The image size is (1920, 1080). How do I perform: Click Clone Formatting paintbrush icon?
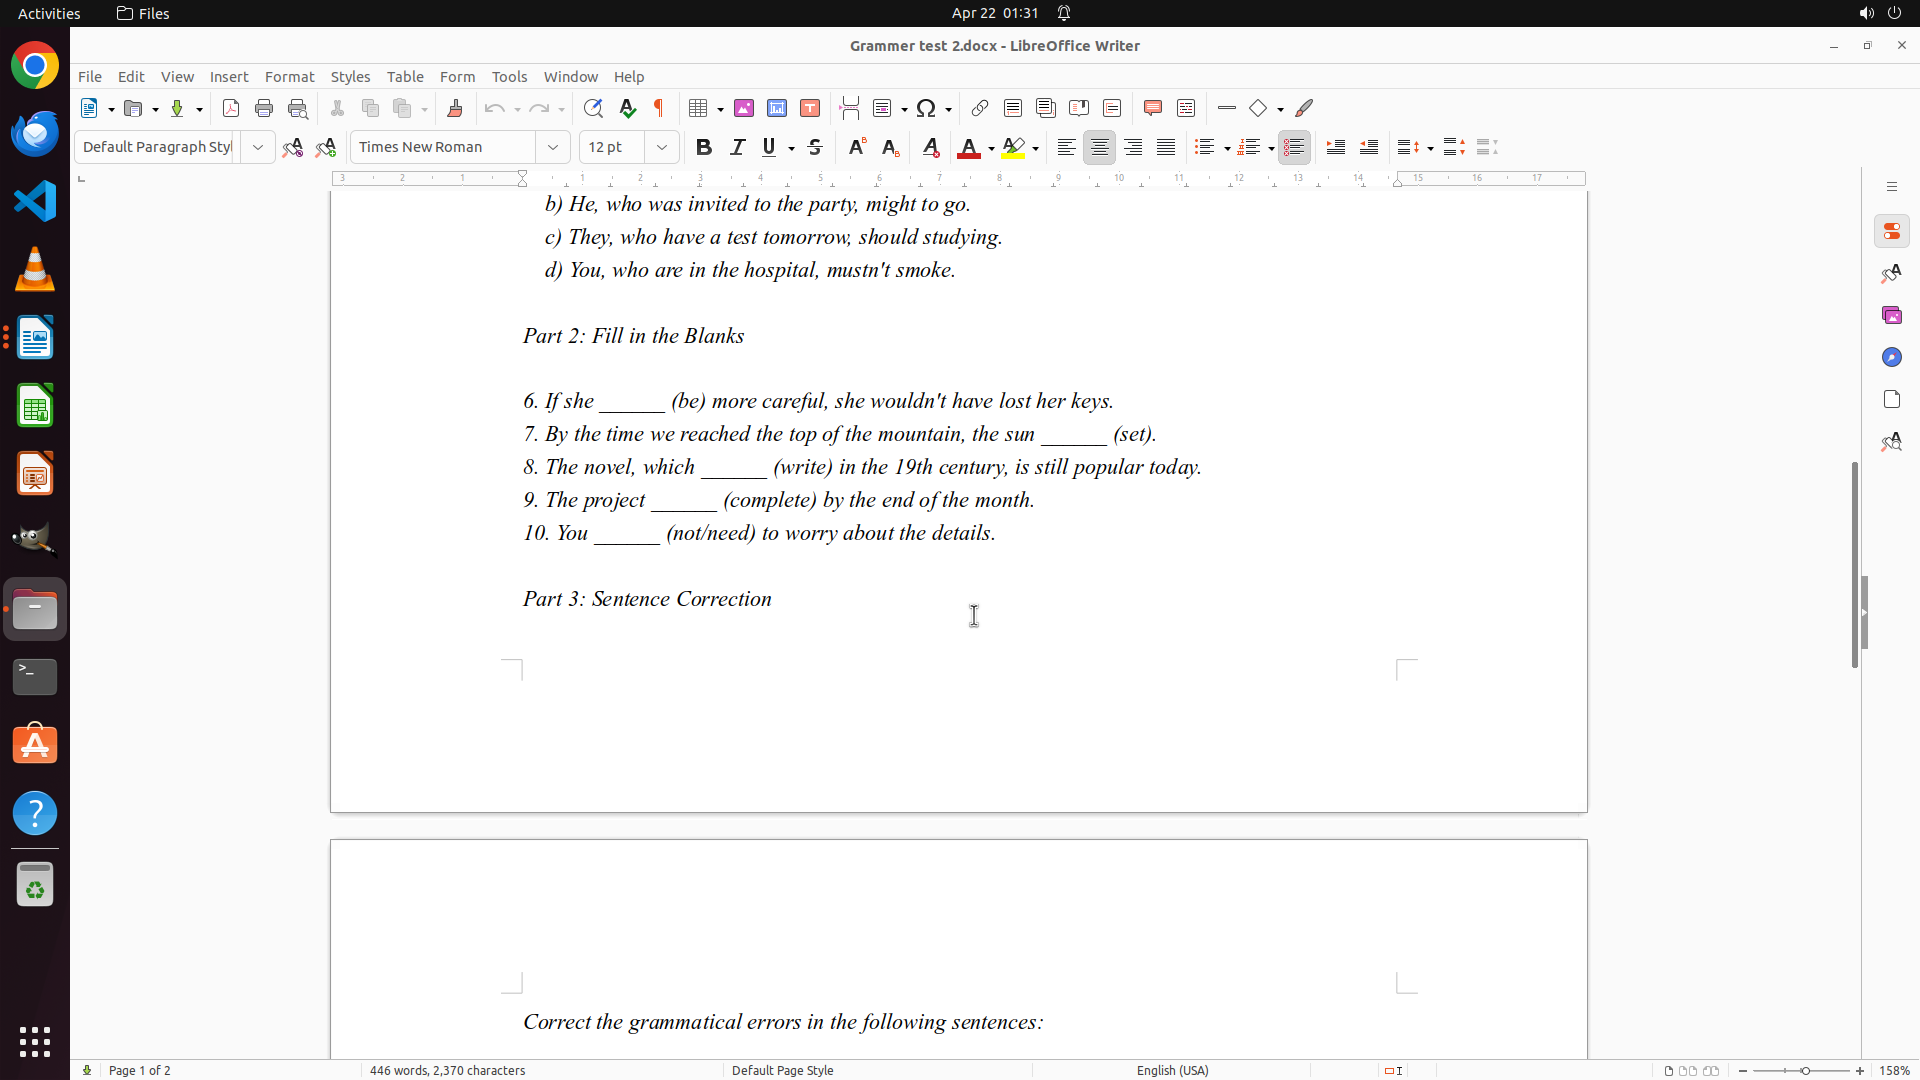click(455, 108)
